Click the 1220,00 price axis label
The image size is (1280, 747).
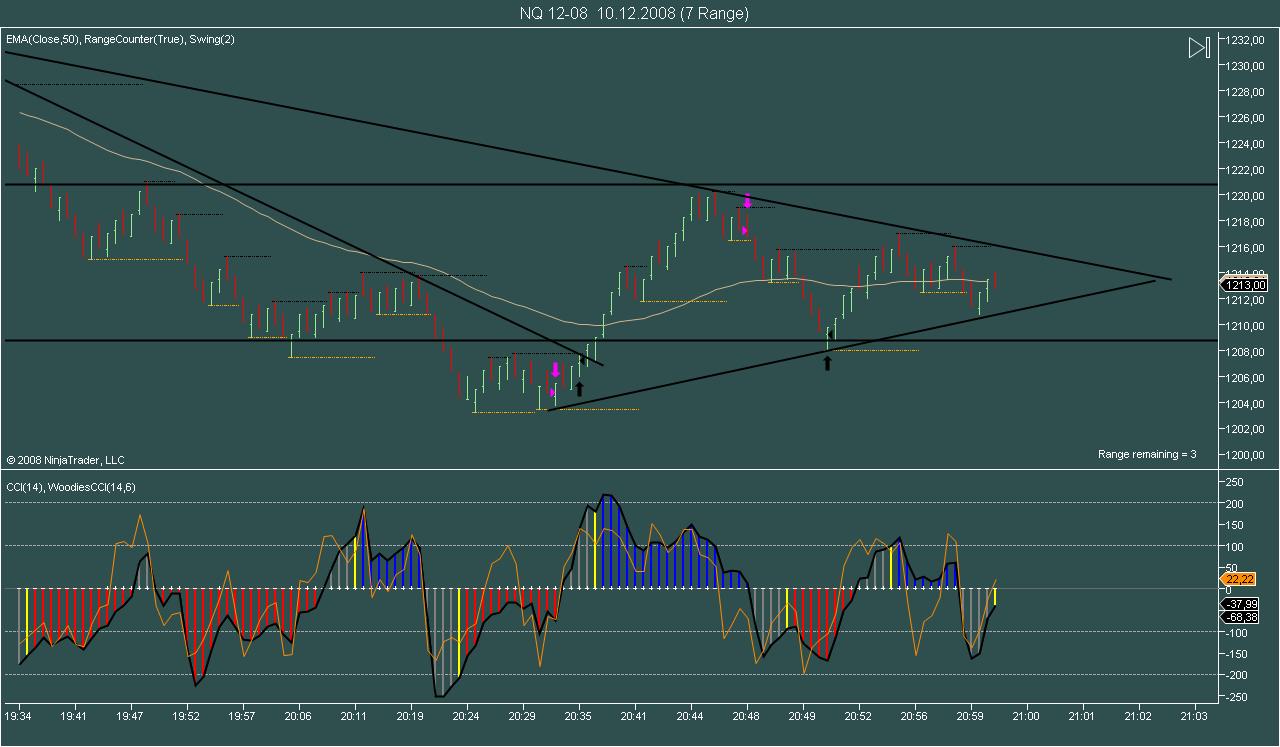point(1247,196)
